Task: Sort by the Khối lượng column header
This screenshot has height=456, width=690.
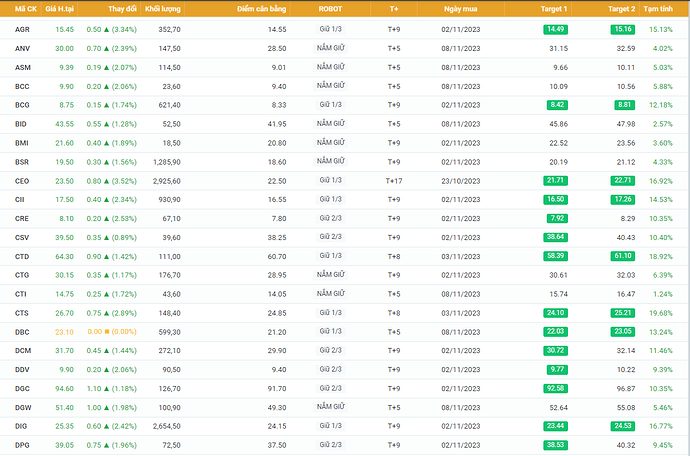Action: coord(162,9)
